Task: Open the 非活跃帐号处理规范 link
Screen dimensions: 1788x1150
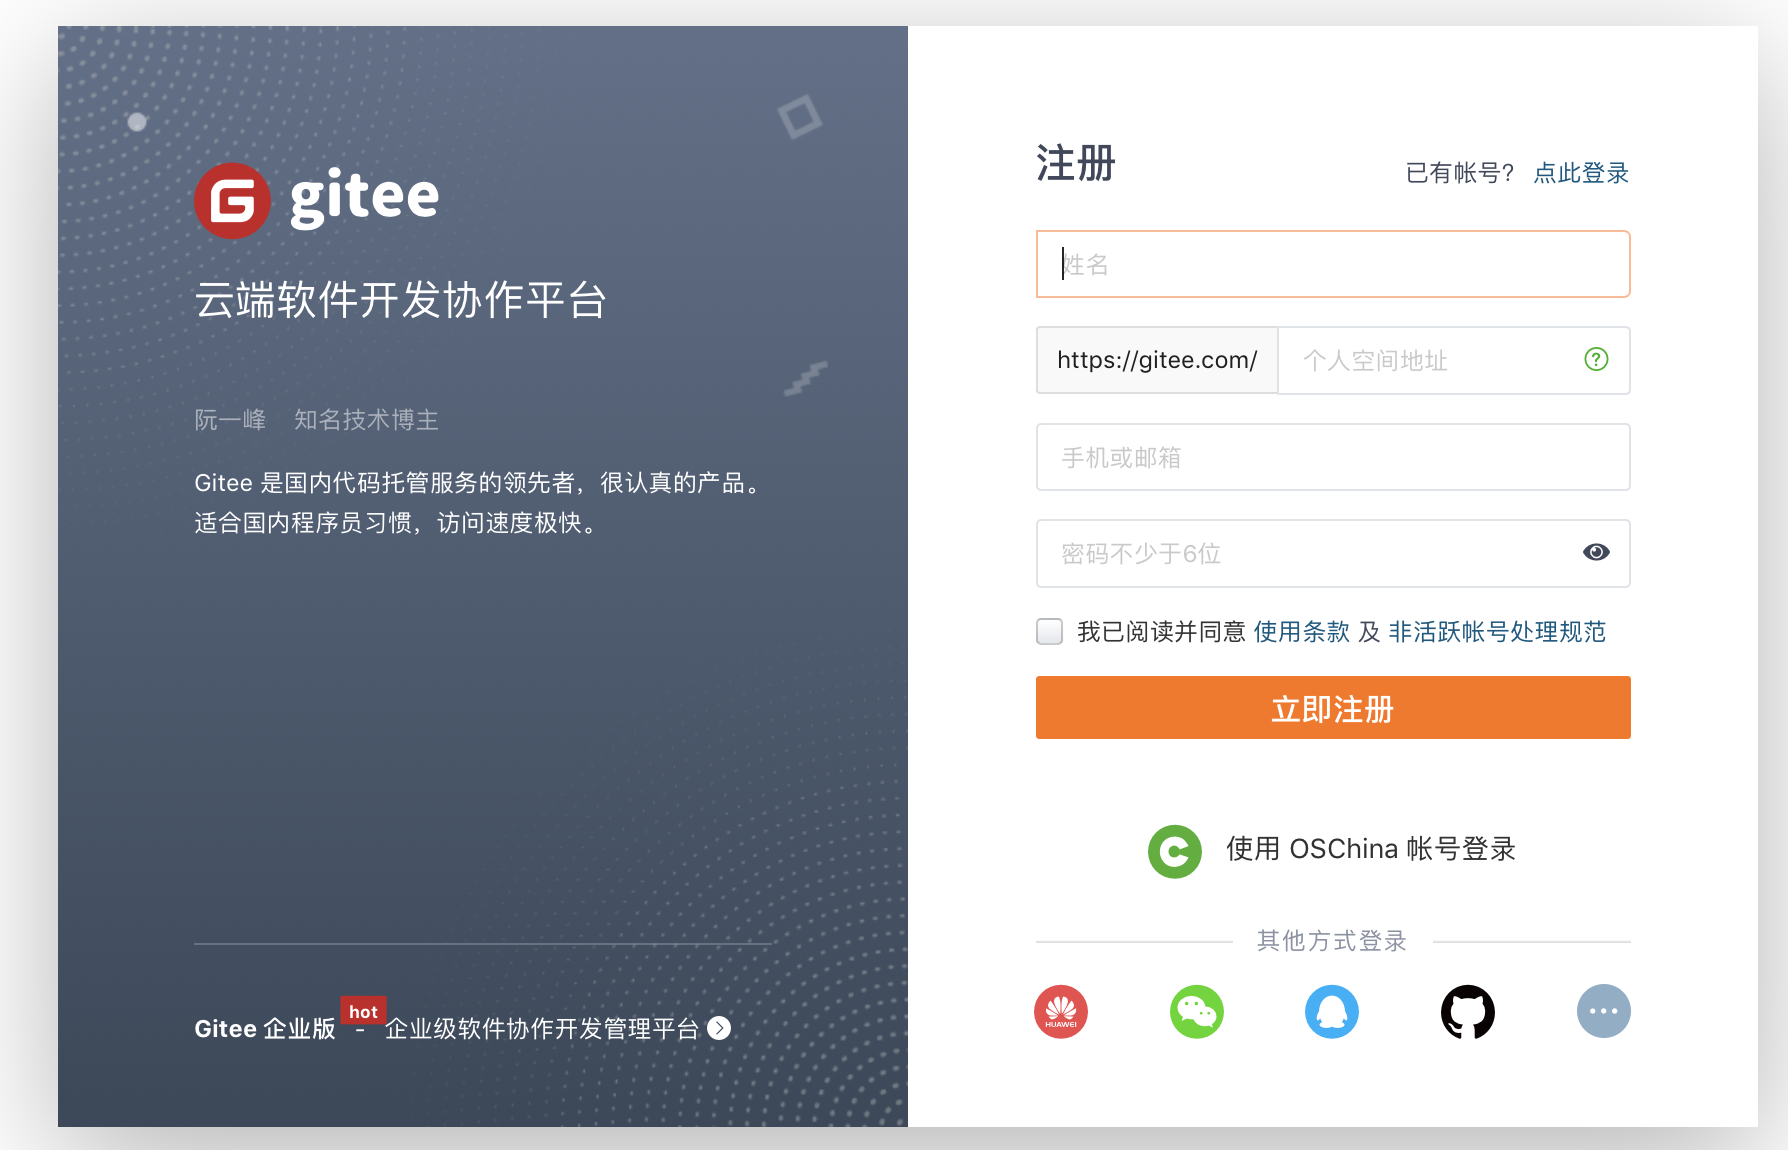Action: (1497, 632)
